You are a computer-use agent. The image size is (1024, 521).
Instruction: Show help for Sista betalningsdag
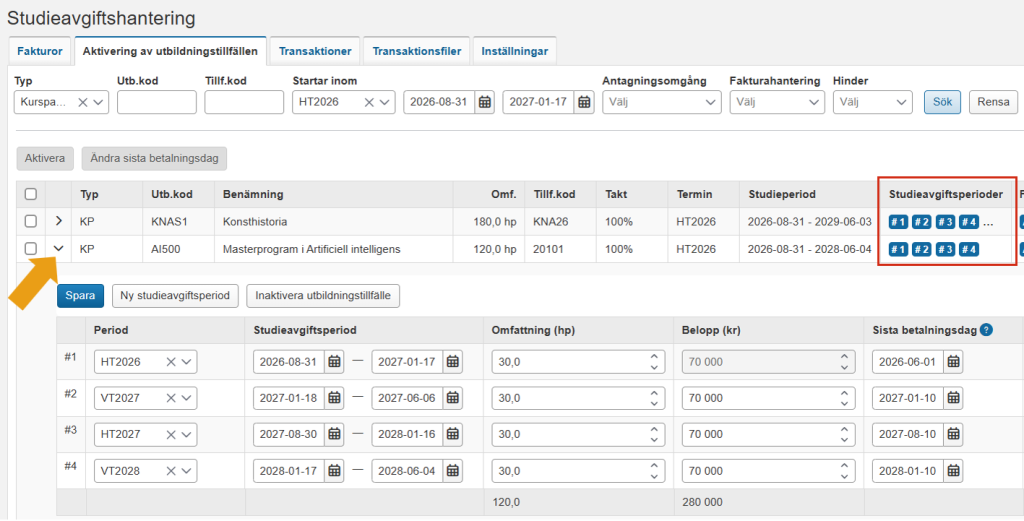pyautogui.click(x=986, y=330)
